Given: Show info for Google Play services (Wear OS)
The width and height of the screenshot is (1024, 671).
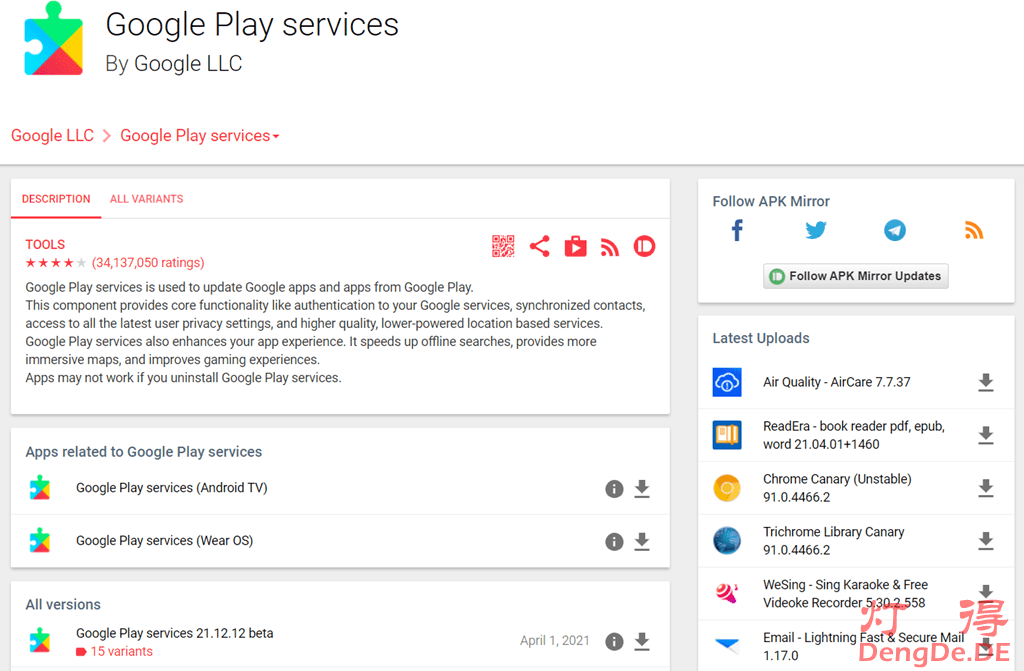Looking at the screenshot, I should pyautogui.click(x=614, y=542).
